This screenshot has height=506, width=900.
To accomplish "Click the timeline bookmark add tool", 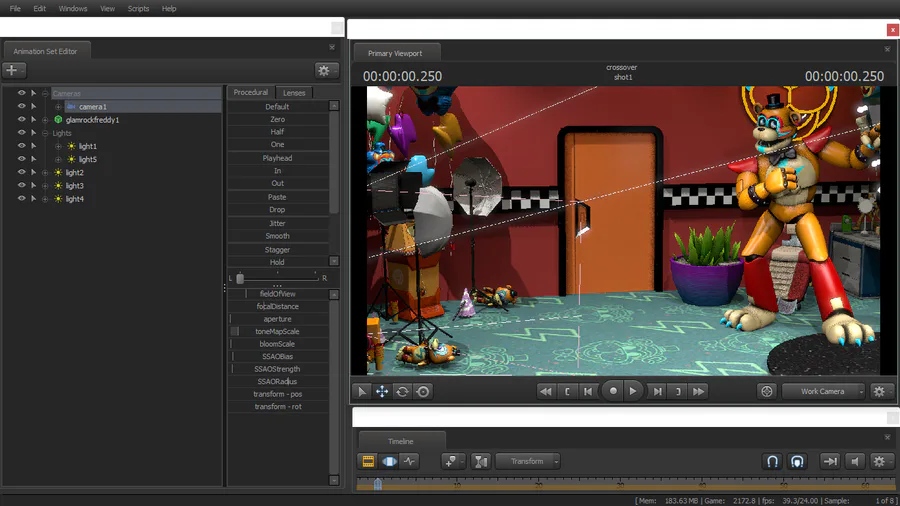I will tap(451, 461).
